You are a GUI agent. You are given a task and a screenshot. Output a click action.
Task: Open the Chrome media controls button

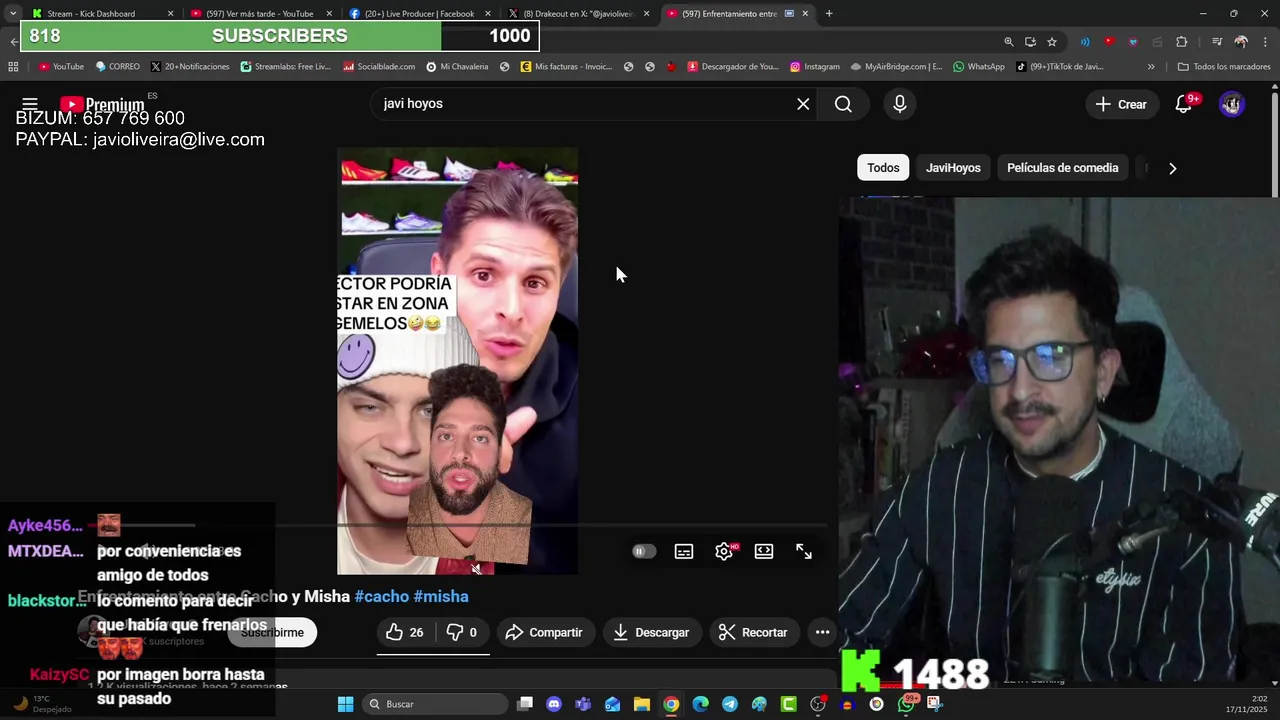tap(1217, 41)
